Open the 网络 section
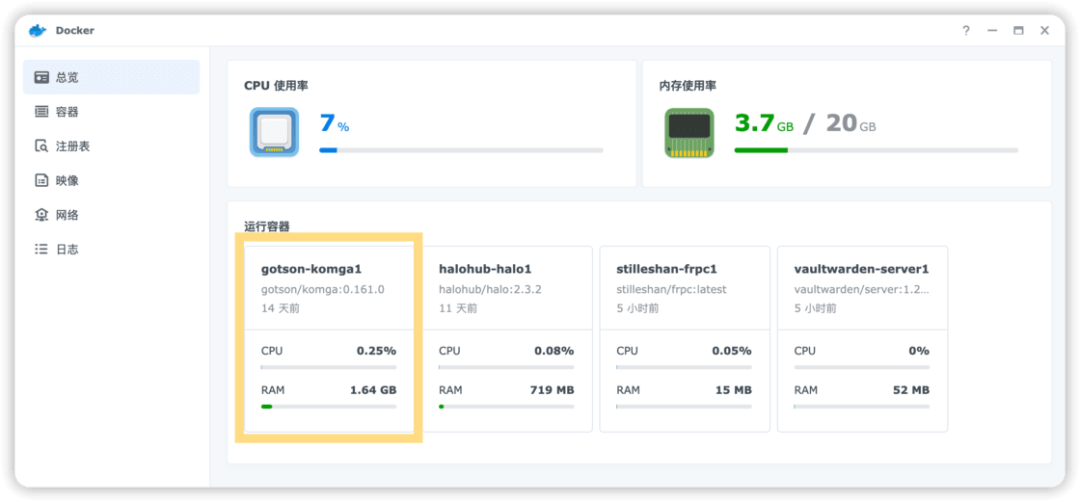 (x=112, y=215)
